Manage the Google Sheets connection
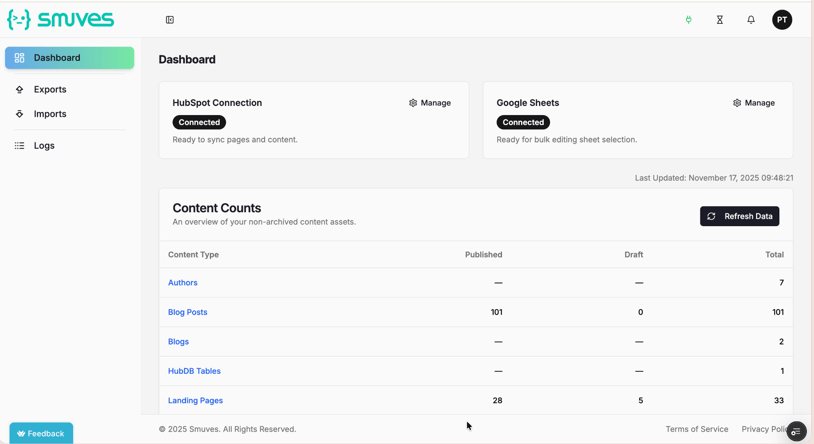This screenshot has height=444, width=814. [754, 103]
